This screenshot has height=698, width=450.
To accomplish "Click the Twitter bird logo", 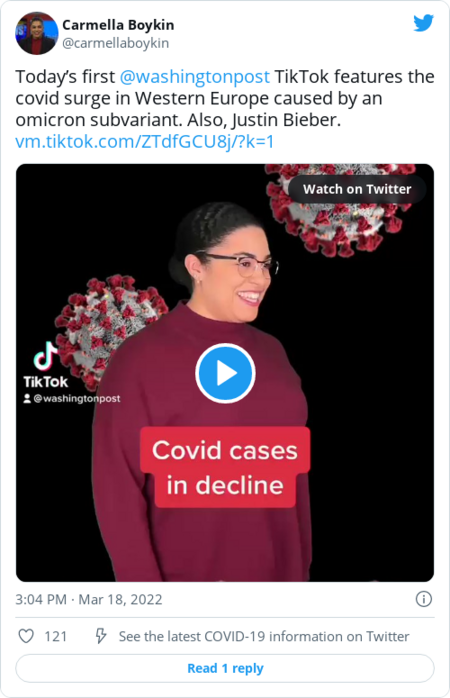I will coord(423,23).
